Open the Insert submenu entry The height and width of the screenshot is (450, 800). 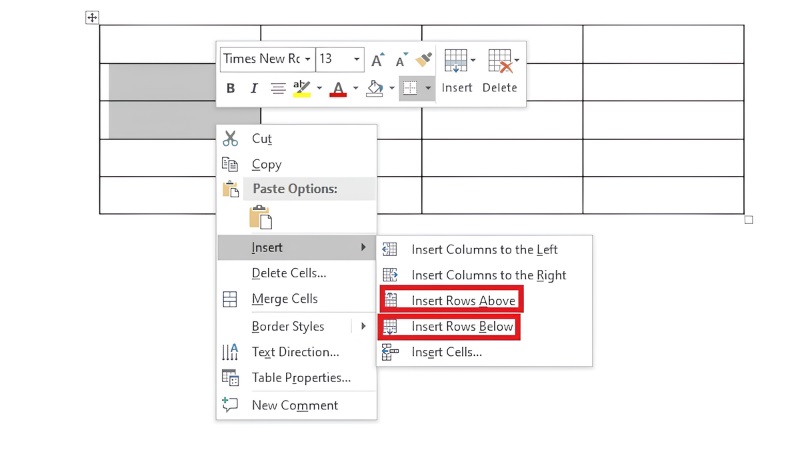297,247
